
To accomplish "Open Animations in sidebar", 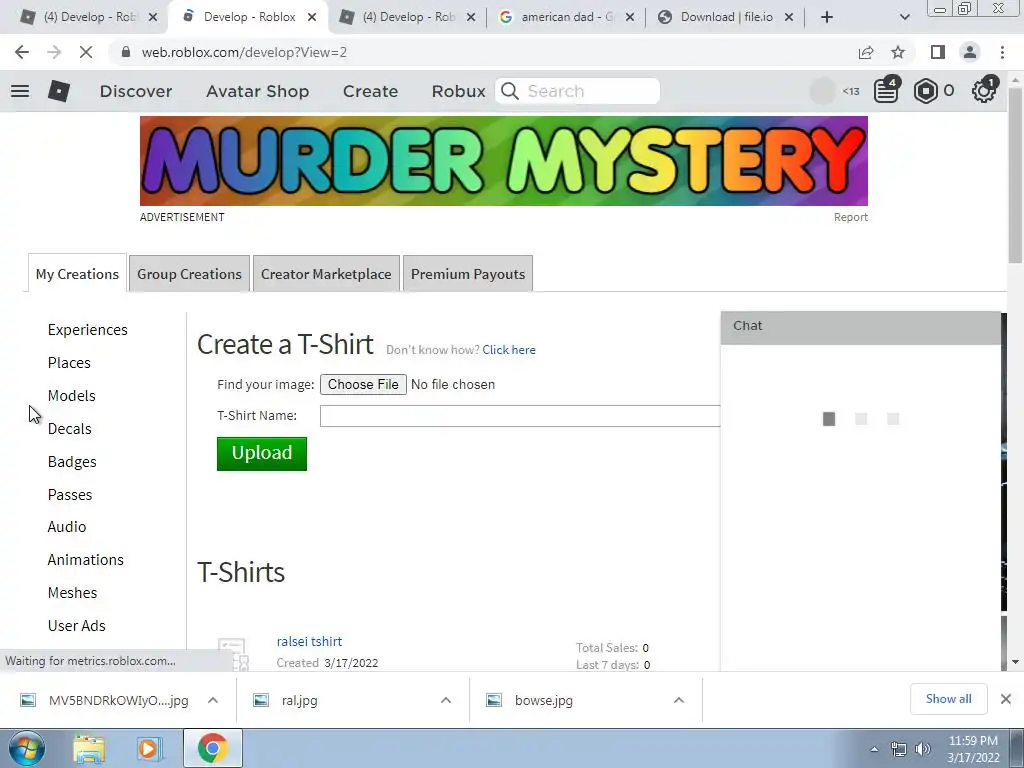I will (x=86, y=560).
